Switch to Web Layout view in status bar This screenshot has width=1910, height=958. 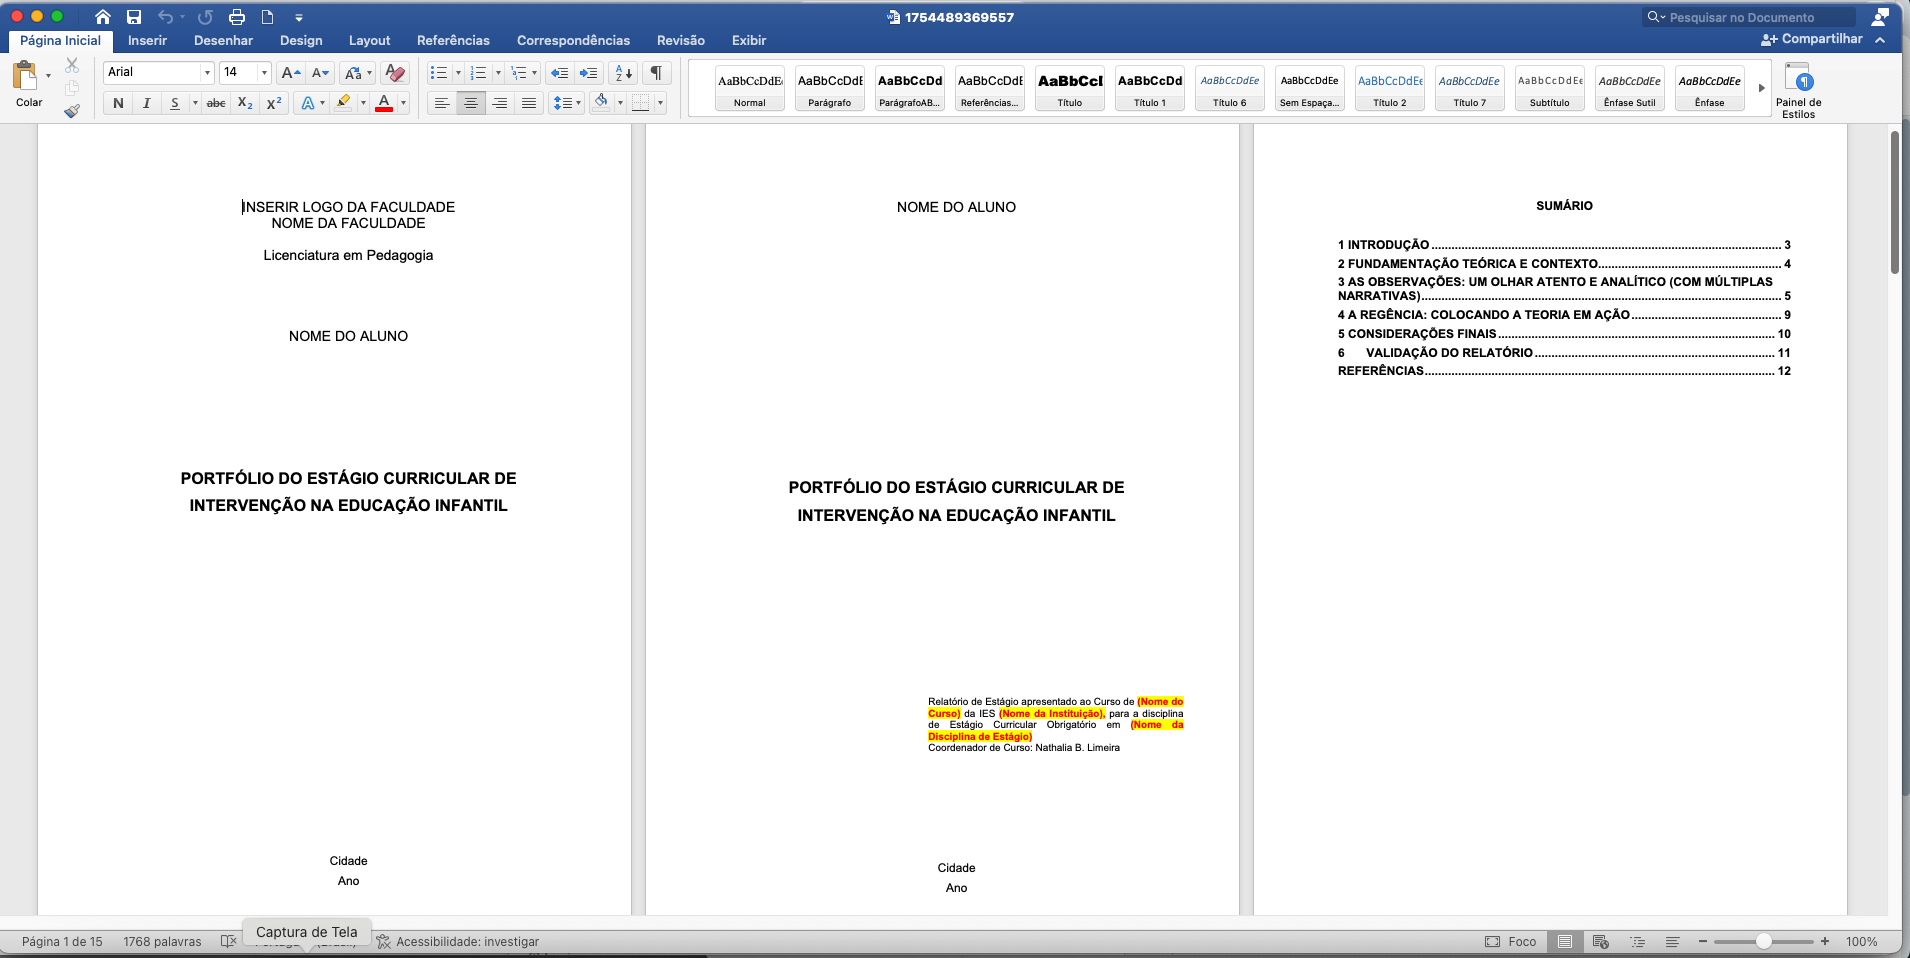click(1600, 942)
